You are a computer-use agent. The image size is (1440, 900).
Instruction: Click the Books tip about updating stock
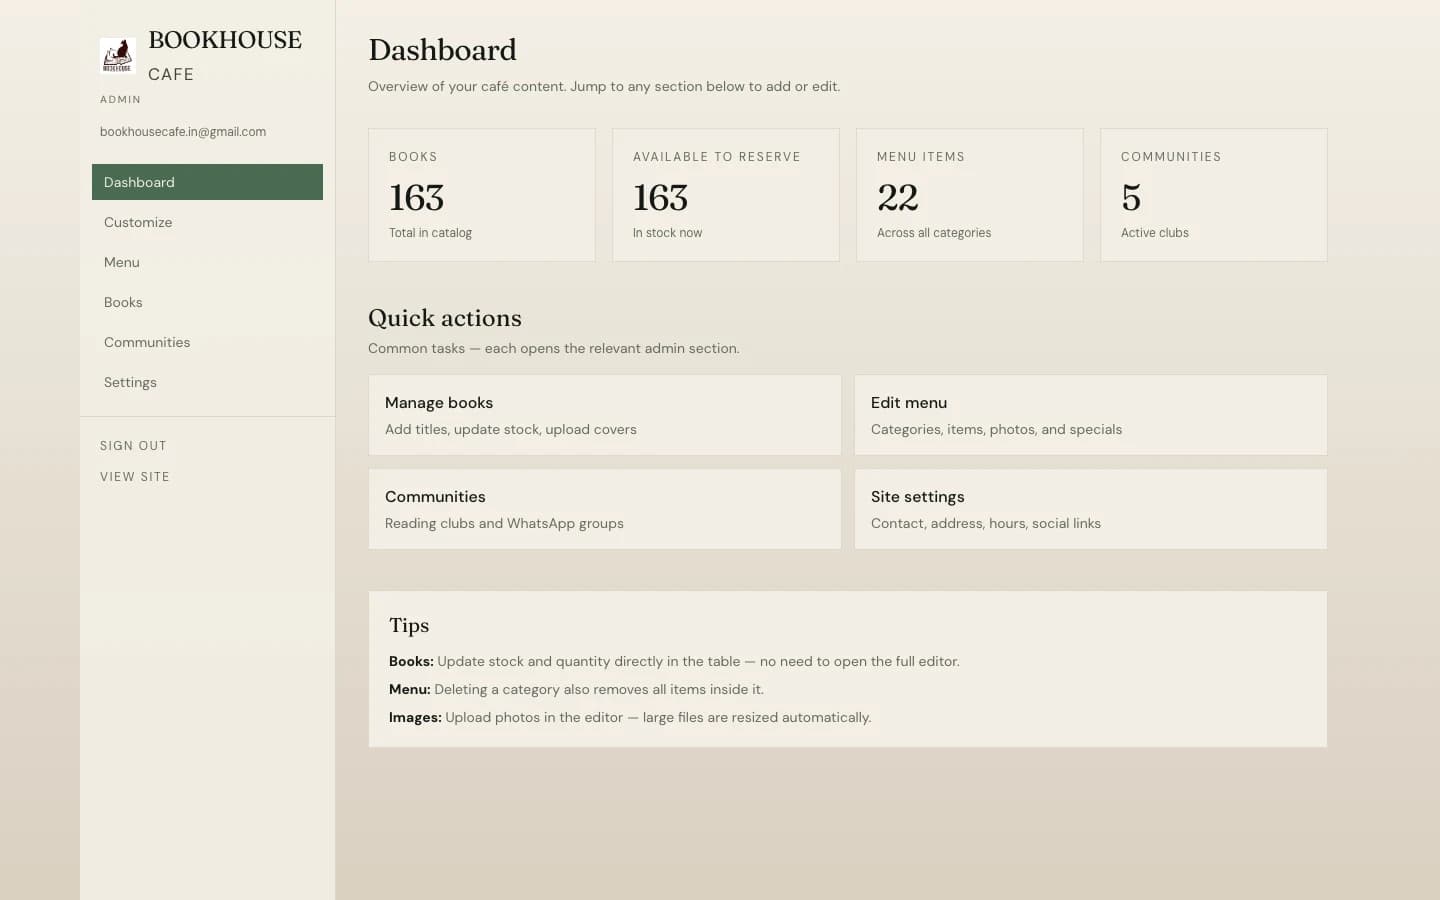pos(674,662)
